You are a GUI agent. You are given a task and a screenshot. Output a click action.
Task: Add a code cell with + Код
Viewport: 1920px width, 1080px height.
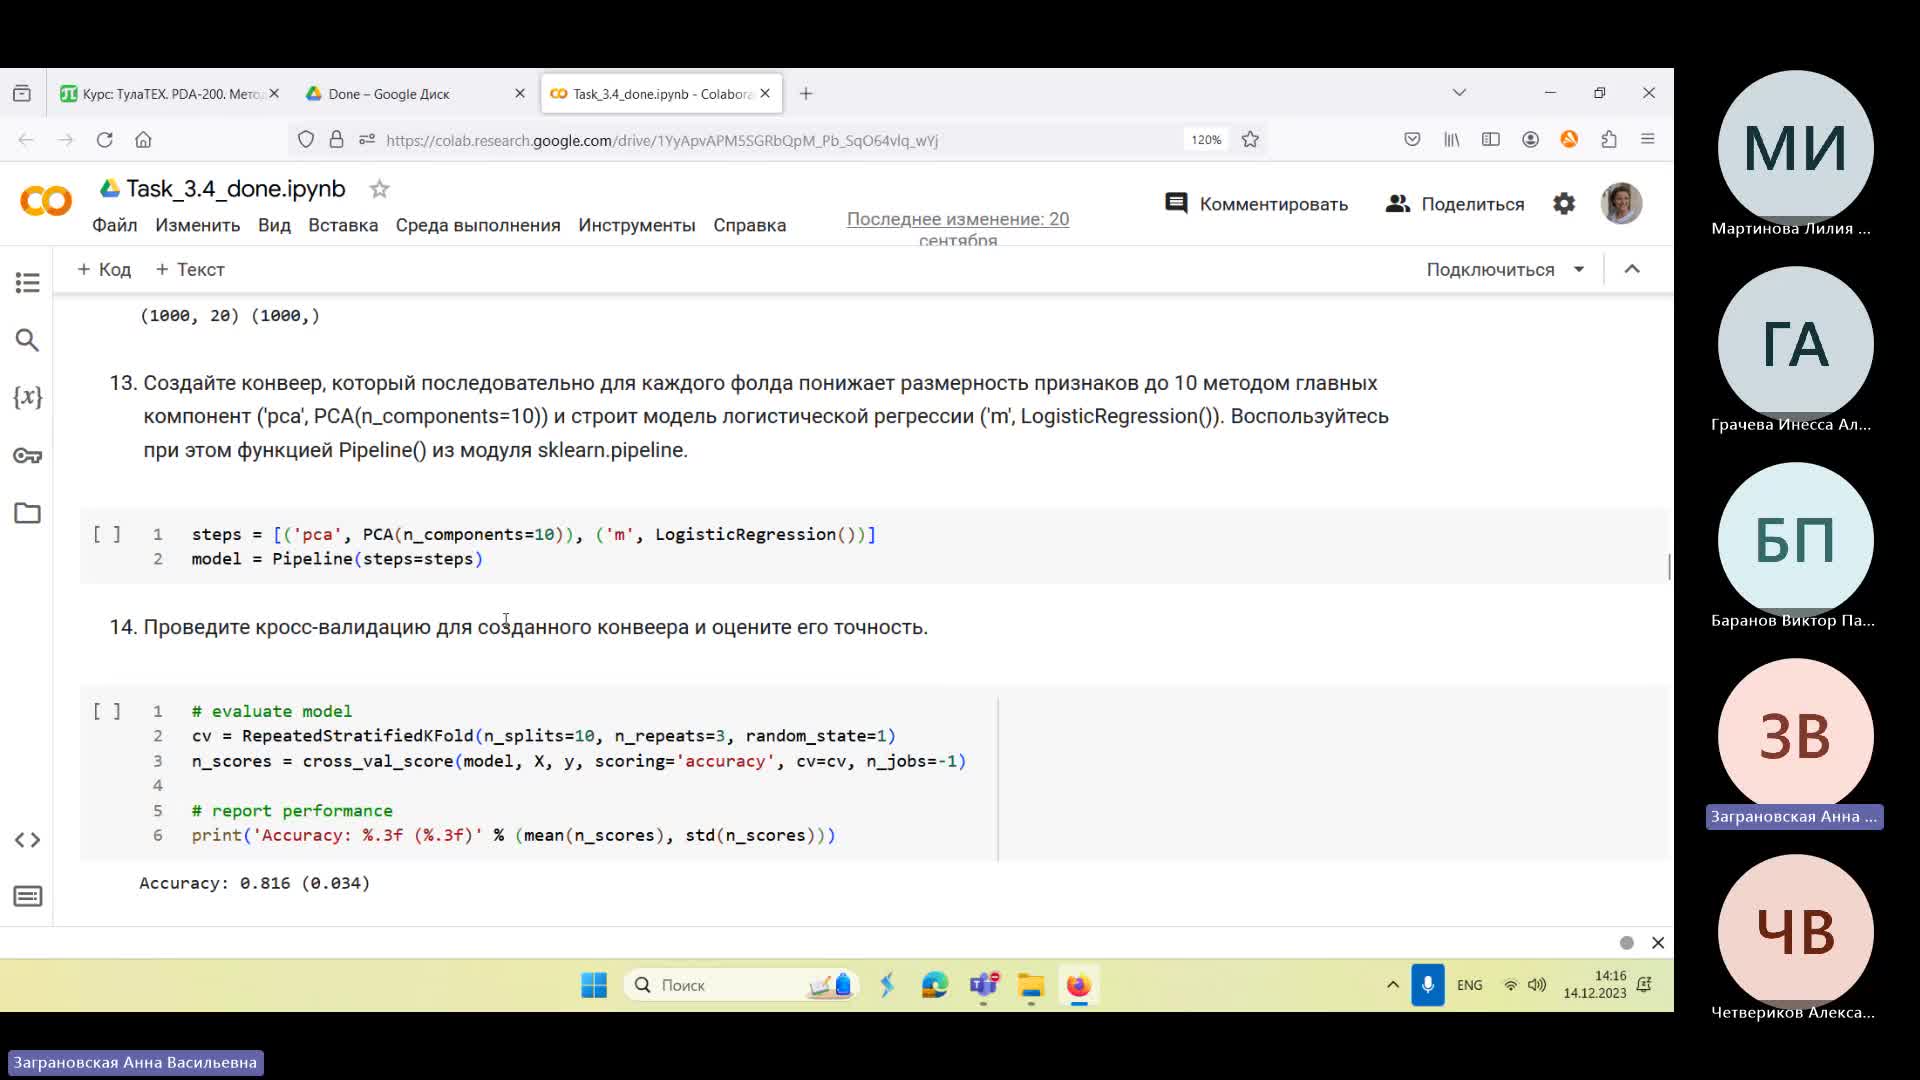pyautogui.click(x=104, y=269)
